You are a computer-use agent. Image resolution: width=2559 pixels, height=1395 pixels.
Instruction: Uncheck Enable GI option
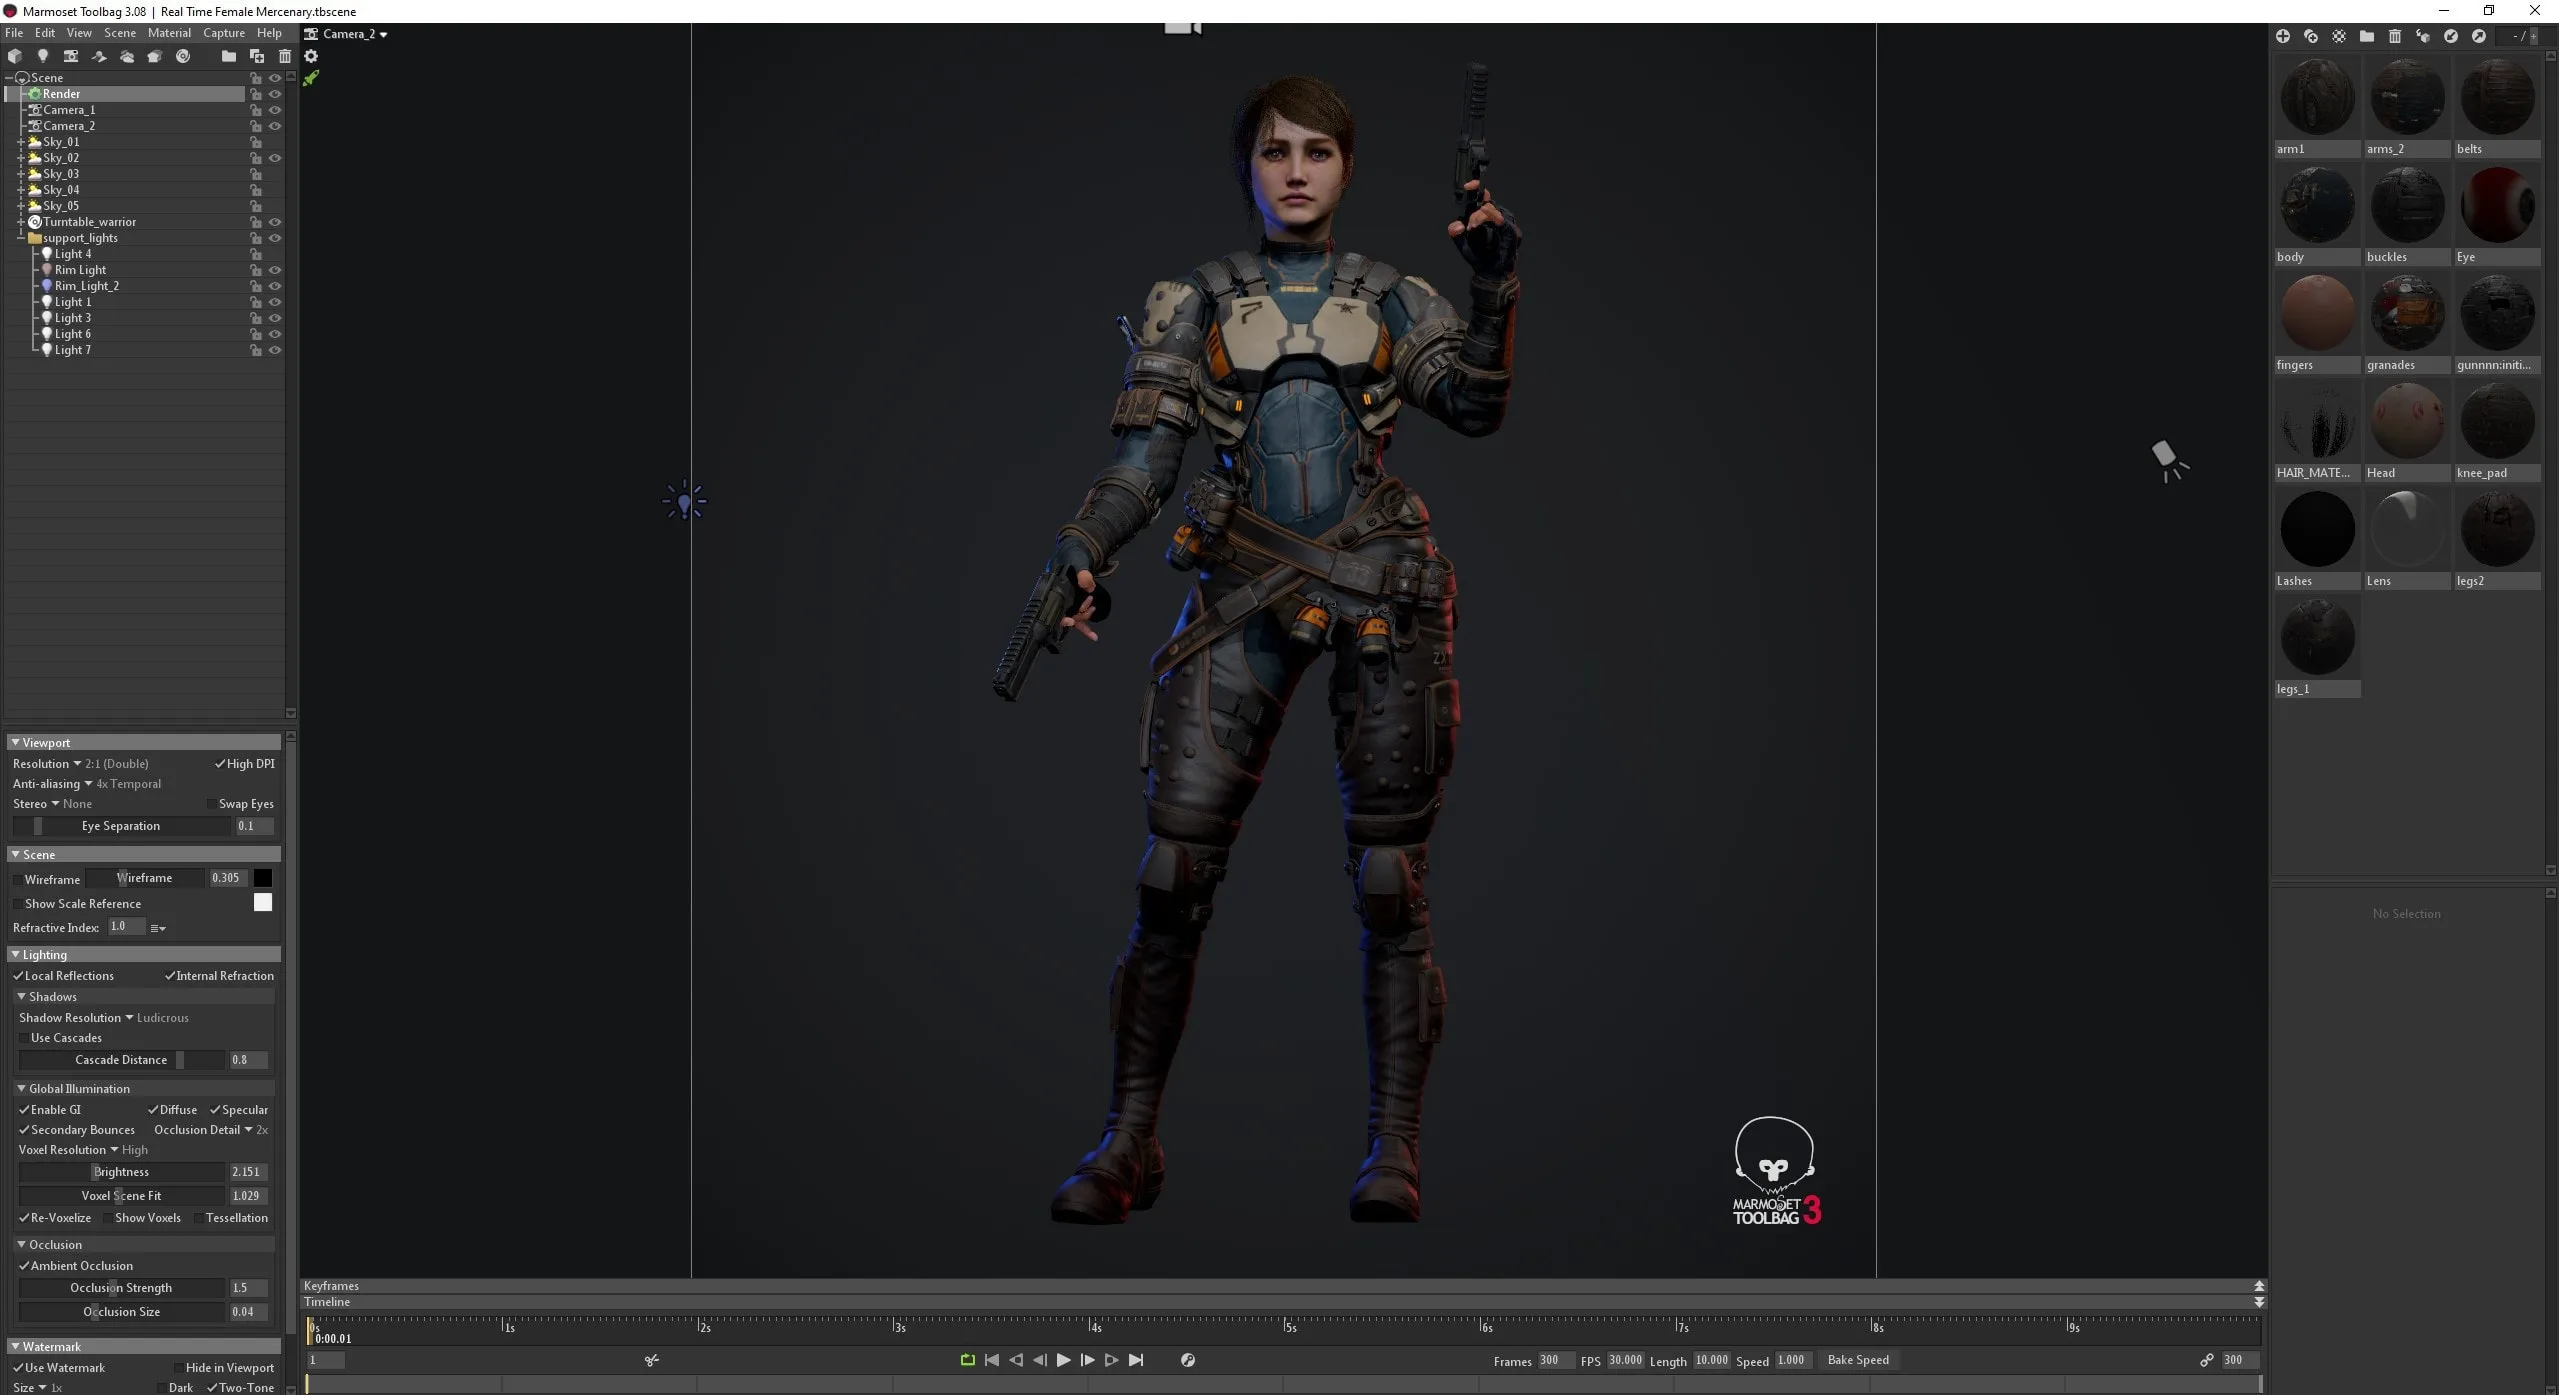(24, 1110)
